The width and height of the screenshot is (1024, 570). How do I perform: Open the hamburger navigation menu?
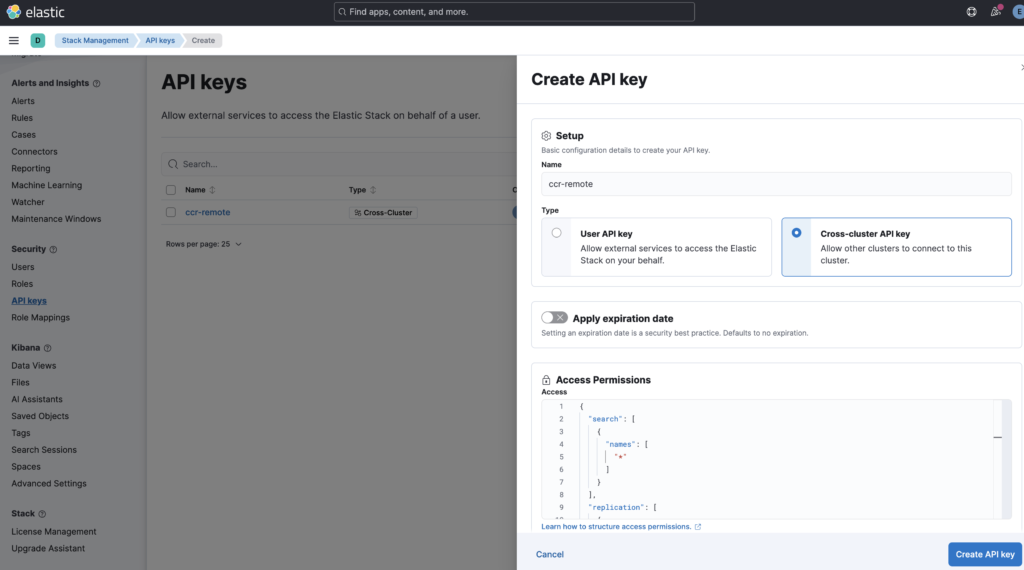pos(14,41)
